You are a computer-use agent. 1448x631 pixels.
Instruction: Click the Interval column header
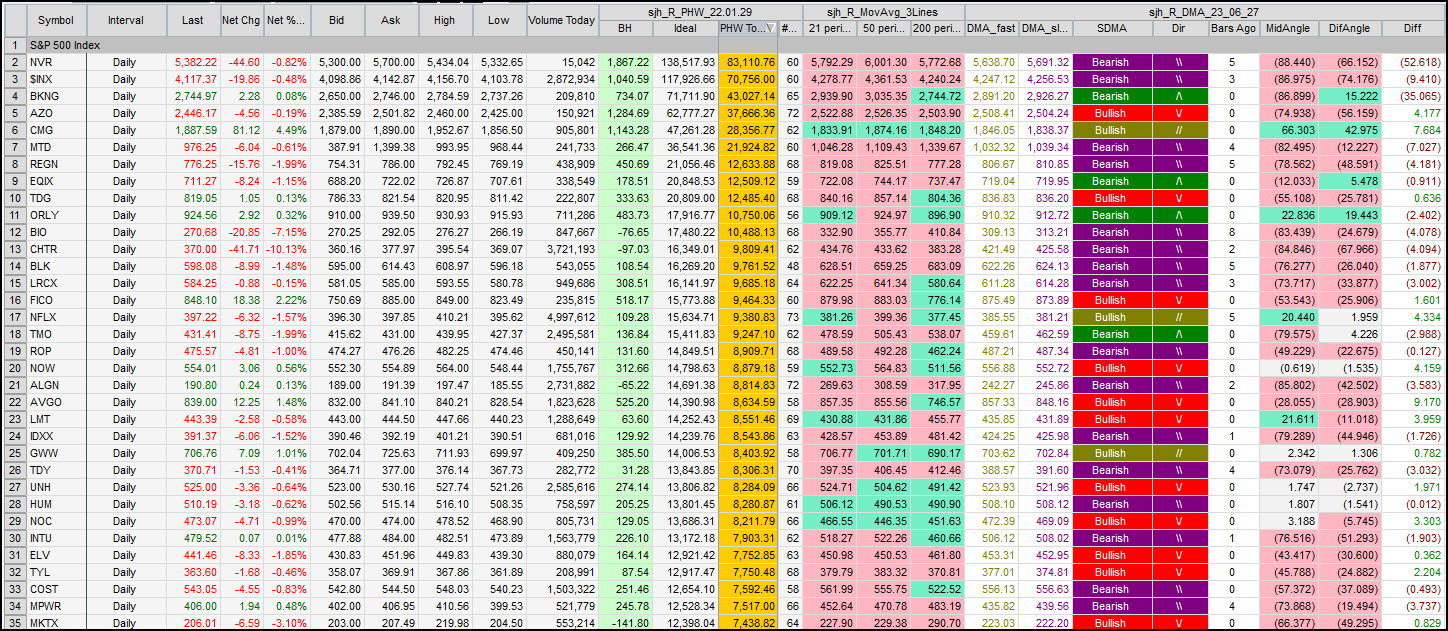click(125, 20)
